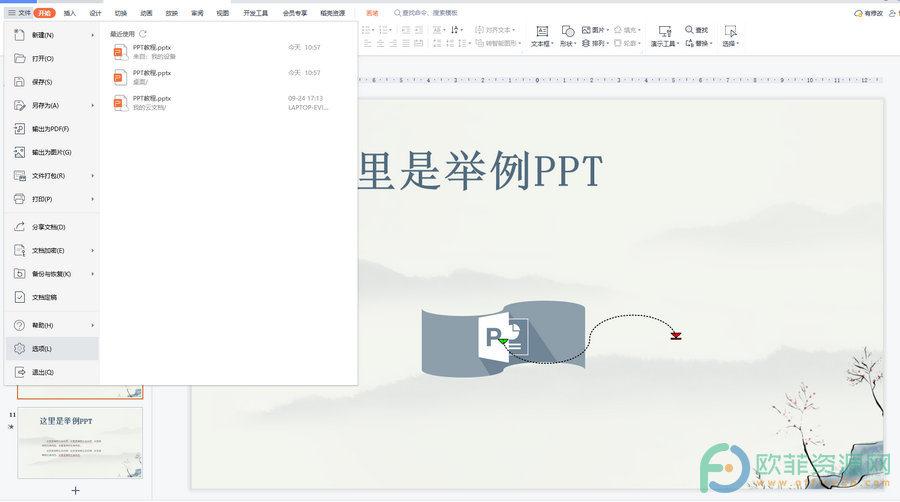Screen dimensions: 900x502
Task: Open the 新建(N) menu entry
Action: [52, 35]
